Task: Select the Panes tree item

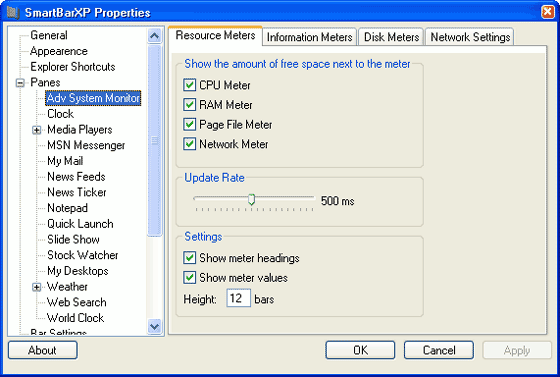Action: click(45, 82)
